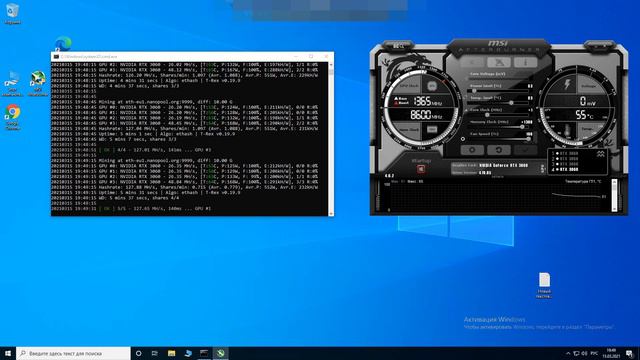Open the Recycle Bin desktop icon
This screenshot has width=640, height=360.
[13, 13]
